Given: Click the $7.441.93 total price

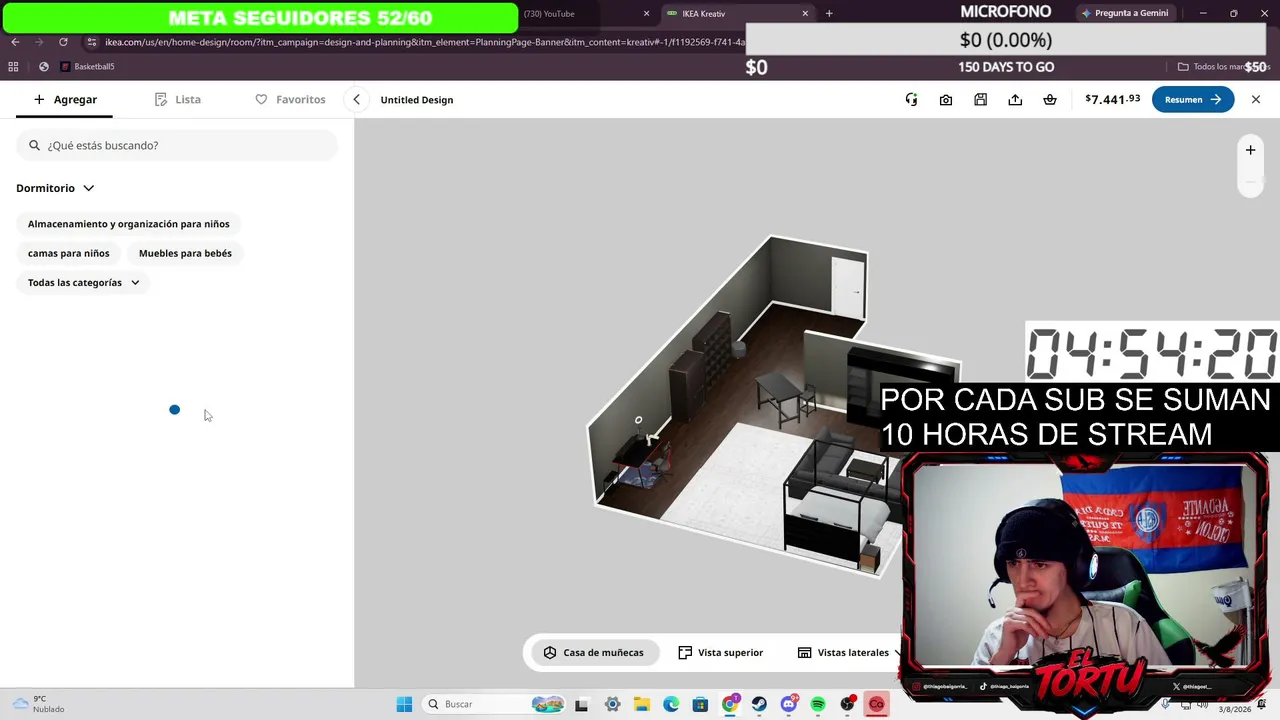Looking at the screenshot, I should 1113,100.
